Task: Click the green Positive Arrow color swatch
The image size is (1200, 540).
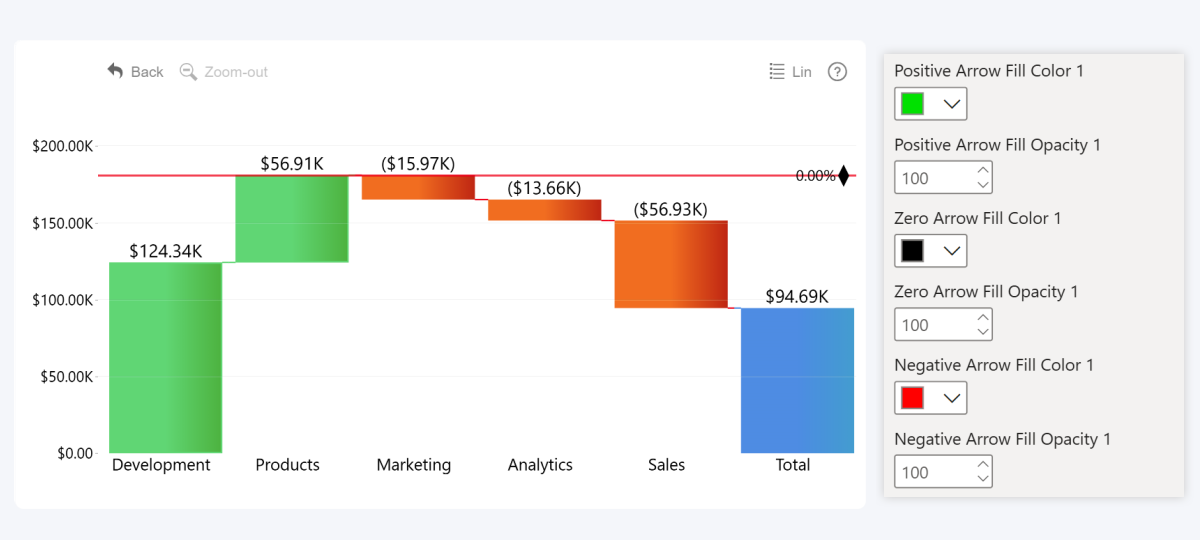Action: pyautogui.click(x=912, y=104)
